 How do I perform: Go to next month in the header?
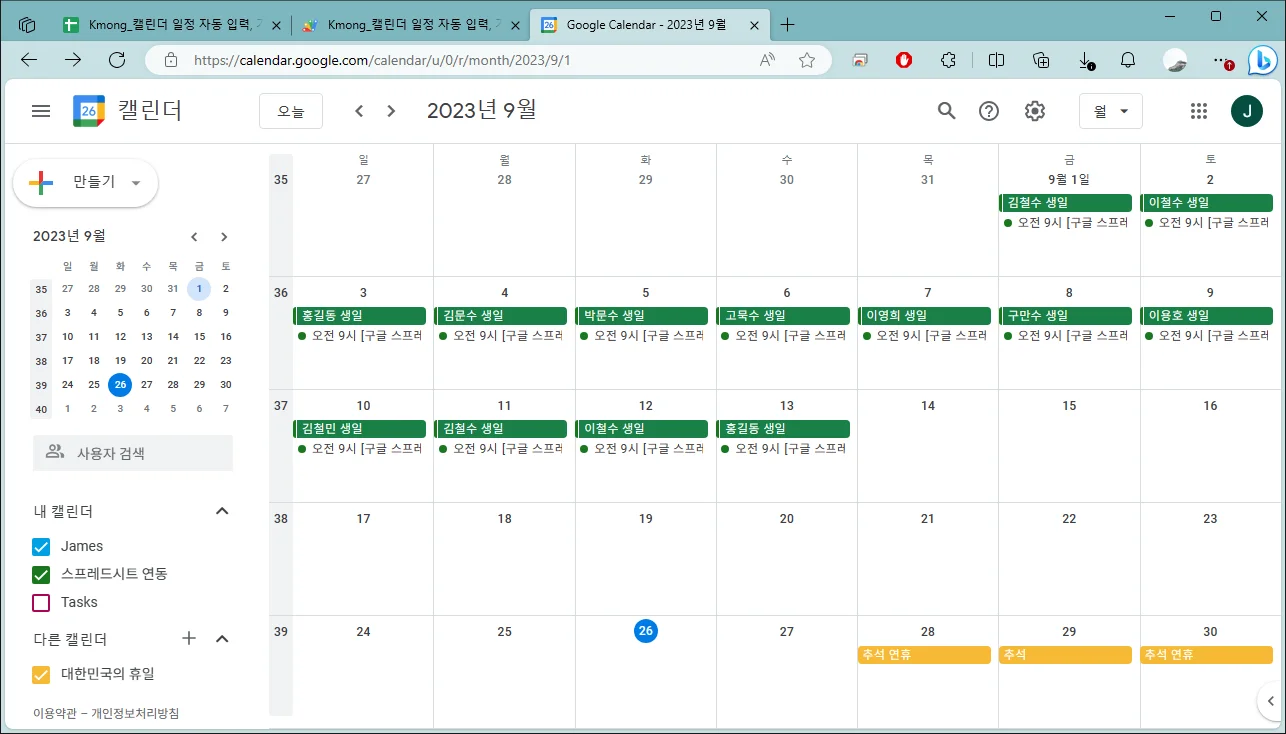click(391, 111)
